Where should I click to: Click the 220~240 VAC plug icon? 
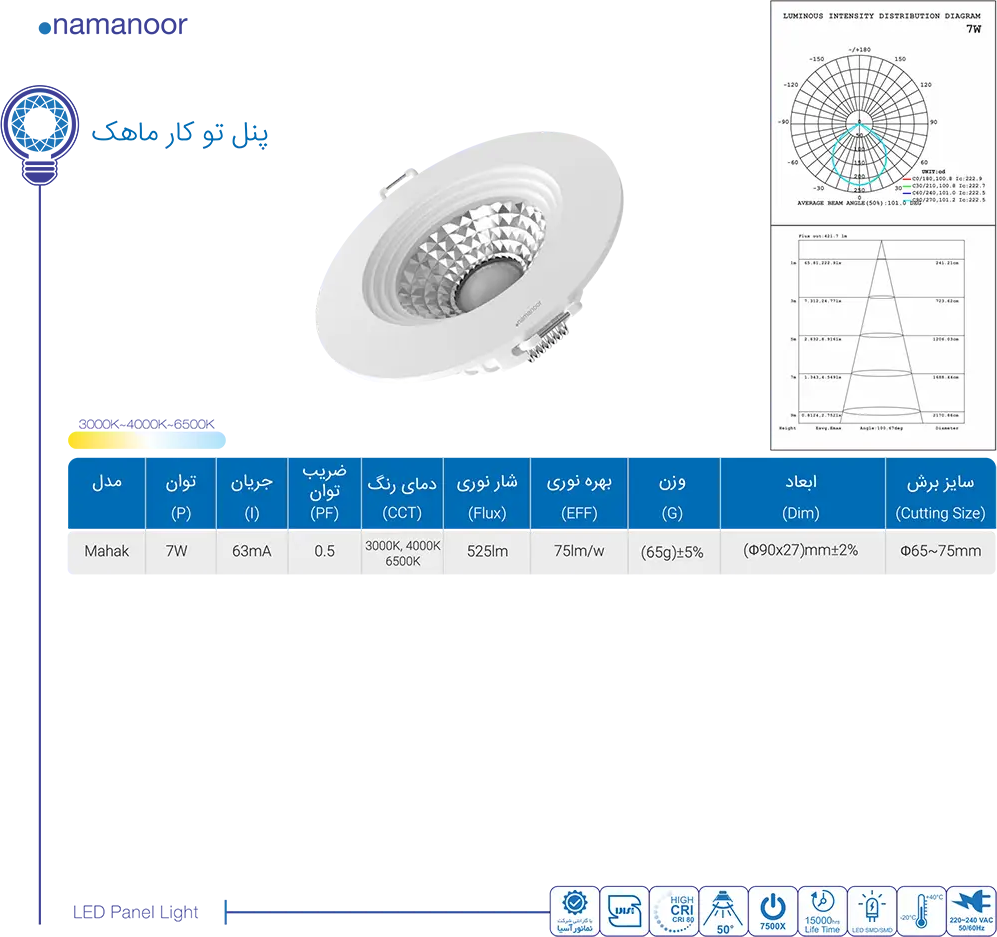point(971,910)
